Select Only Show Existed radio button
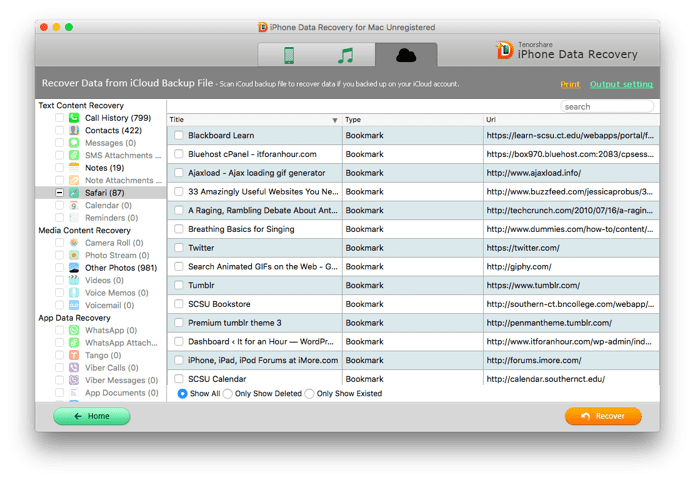This screenshot has width=695, height=482. [309, 394]
